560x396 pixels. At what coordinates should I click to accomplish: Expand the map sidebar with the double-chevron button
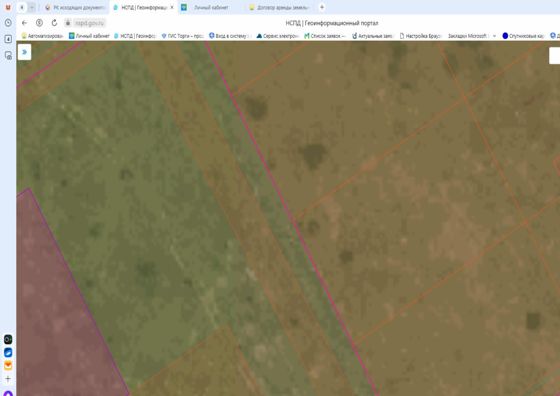pos(24,52)
